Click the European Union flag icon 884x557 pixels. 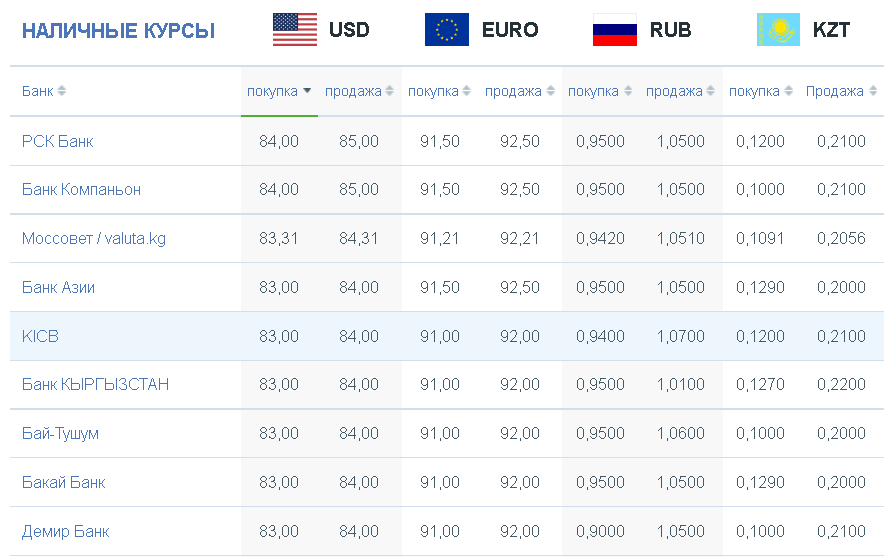[x=447, y=29]
